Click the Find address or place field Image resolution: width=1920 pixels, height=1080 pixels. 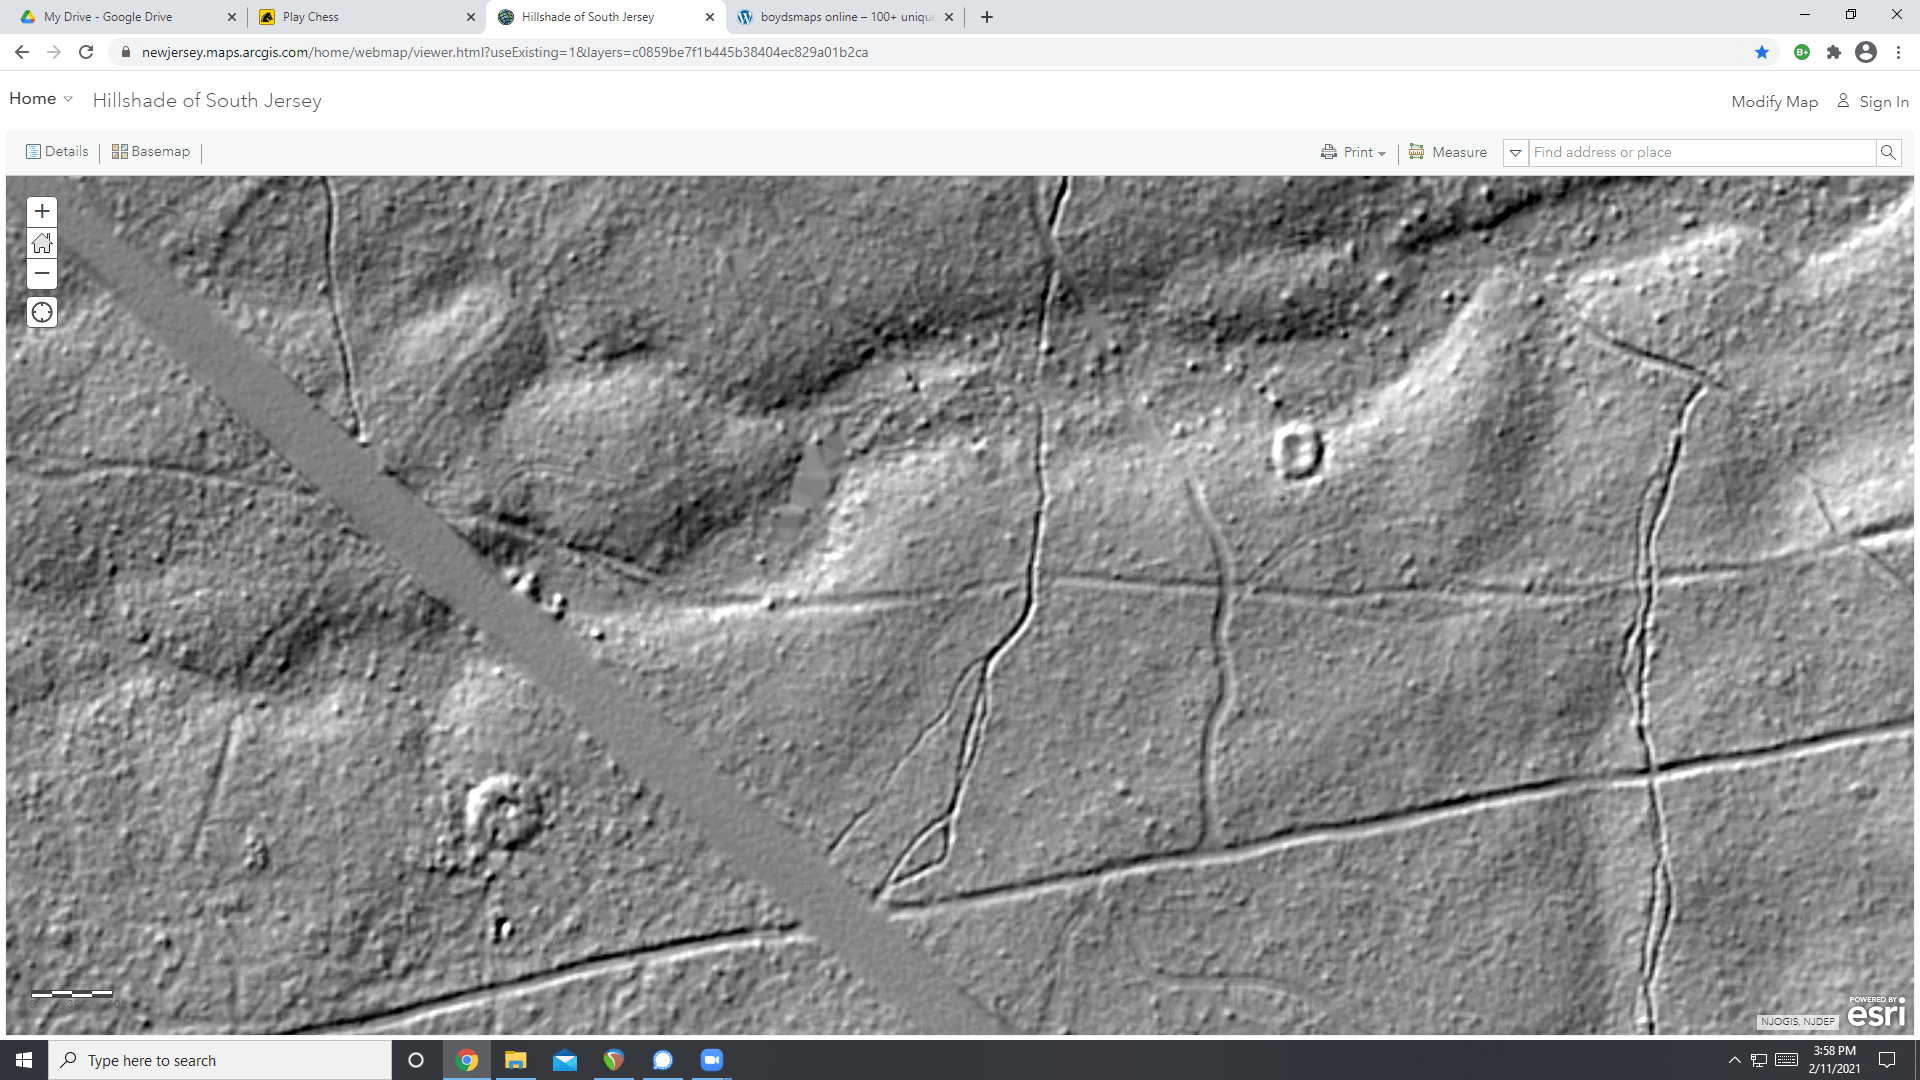(x=1700, y=152)
